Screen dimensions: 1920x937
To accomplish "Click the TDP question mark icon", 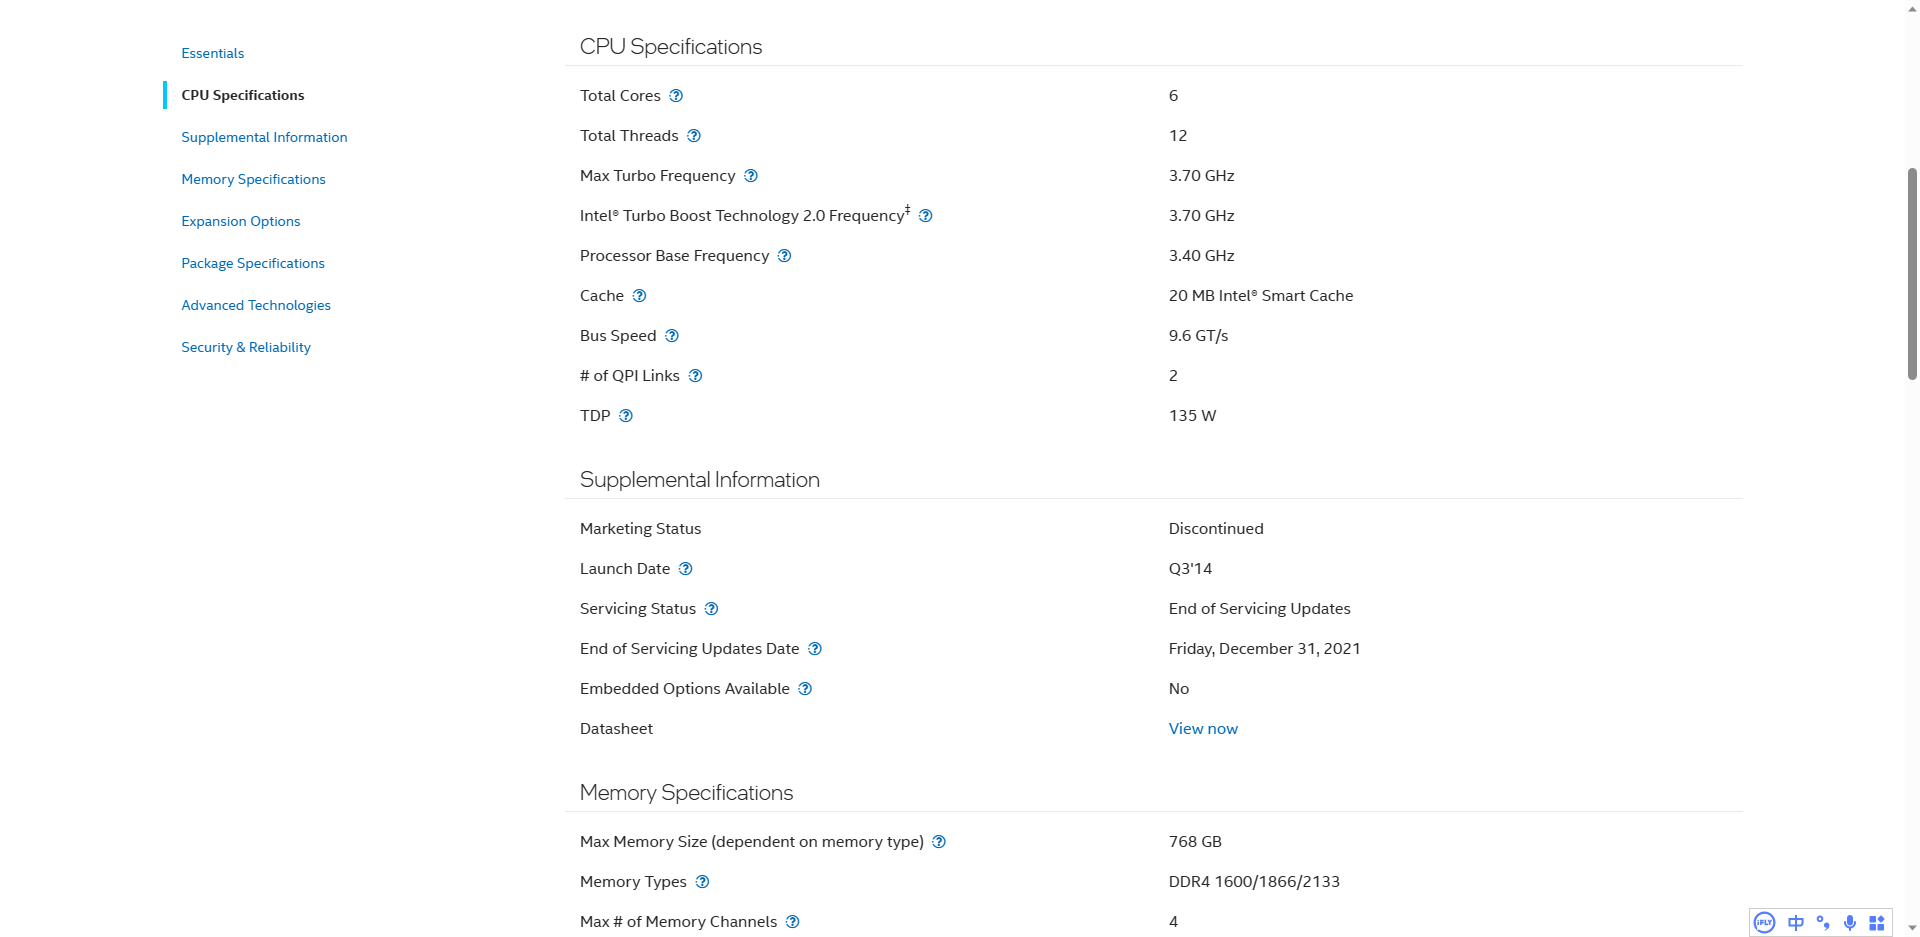I will 626,416.
